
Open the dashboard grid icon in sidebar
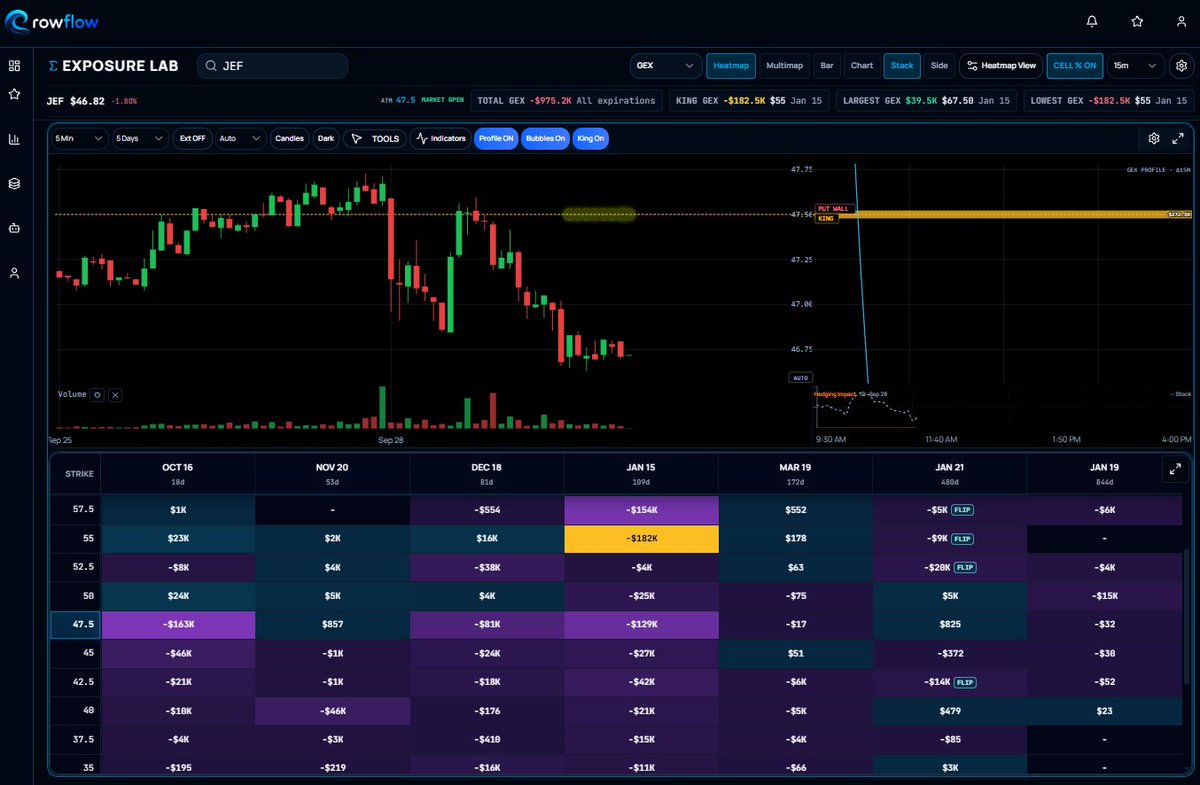coord(14,66)
